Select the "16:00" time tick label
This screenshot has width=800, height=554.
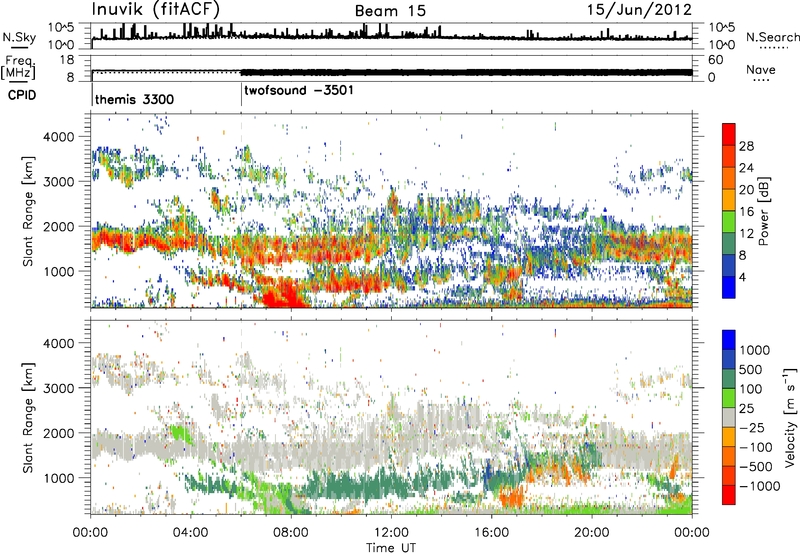point(491,533)
